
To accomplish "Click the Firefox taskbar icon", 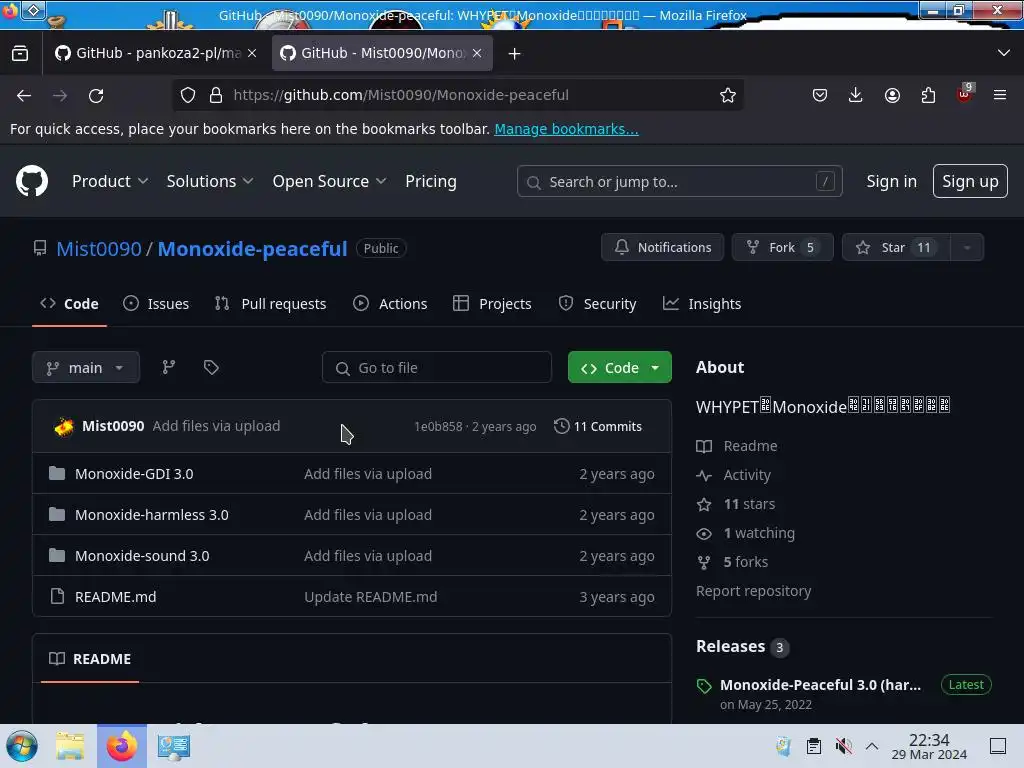I will (x=122, y=746).
